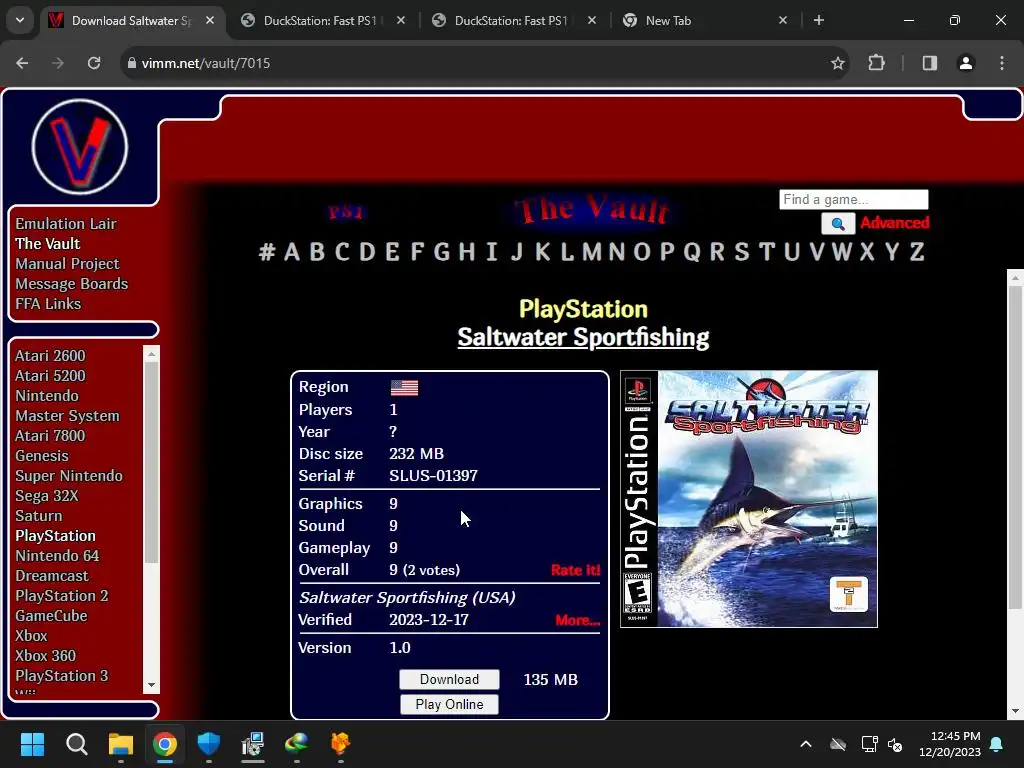Click the Find a game search field
This screenshot has height=768, width=1024.
(x=854, y=199)
